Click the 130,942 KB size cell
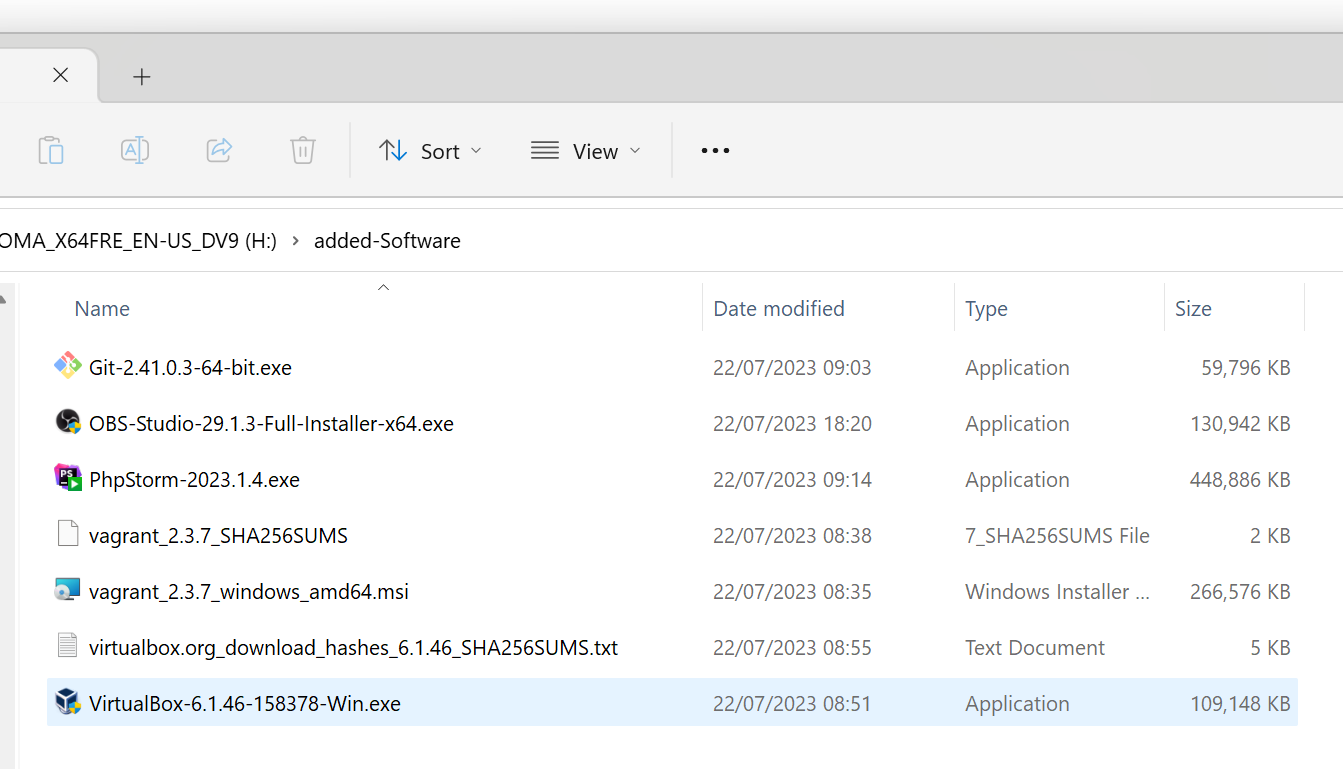This screenshot has width=1343, height=769. click(1240, 424)
